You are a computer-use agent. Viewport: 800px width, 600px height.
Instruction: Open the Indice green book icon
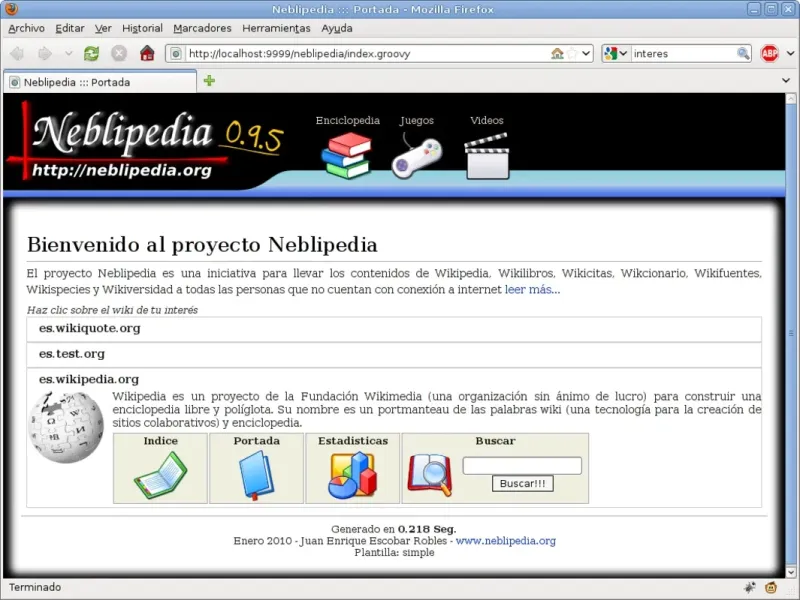click(161, 476)
